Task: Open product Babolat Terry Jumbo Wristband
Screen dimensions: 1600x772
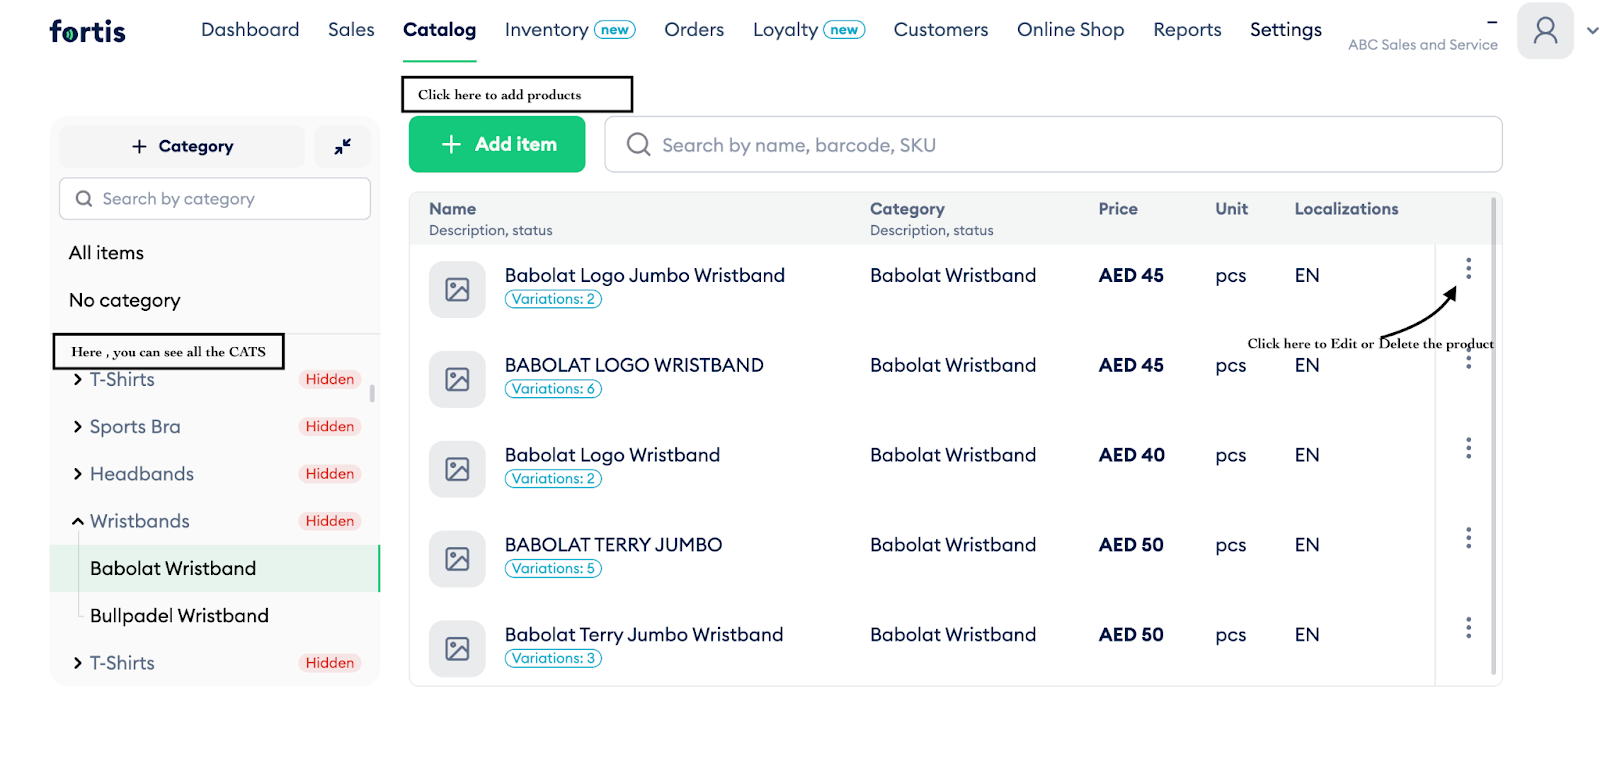Action: point(644,635)
